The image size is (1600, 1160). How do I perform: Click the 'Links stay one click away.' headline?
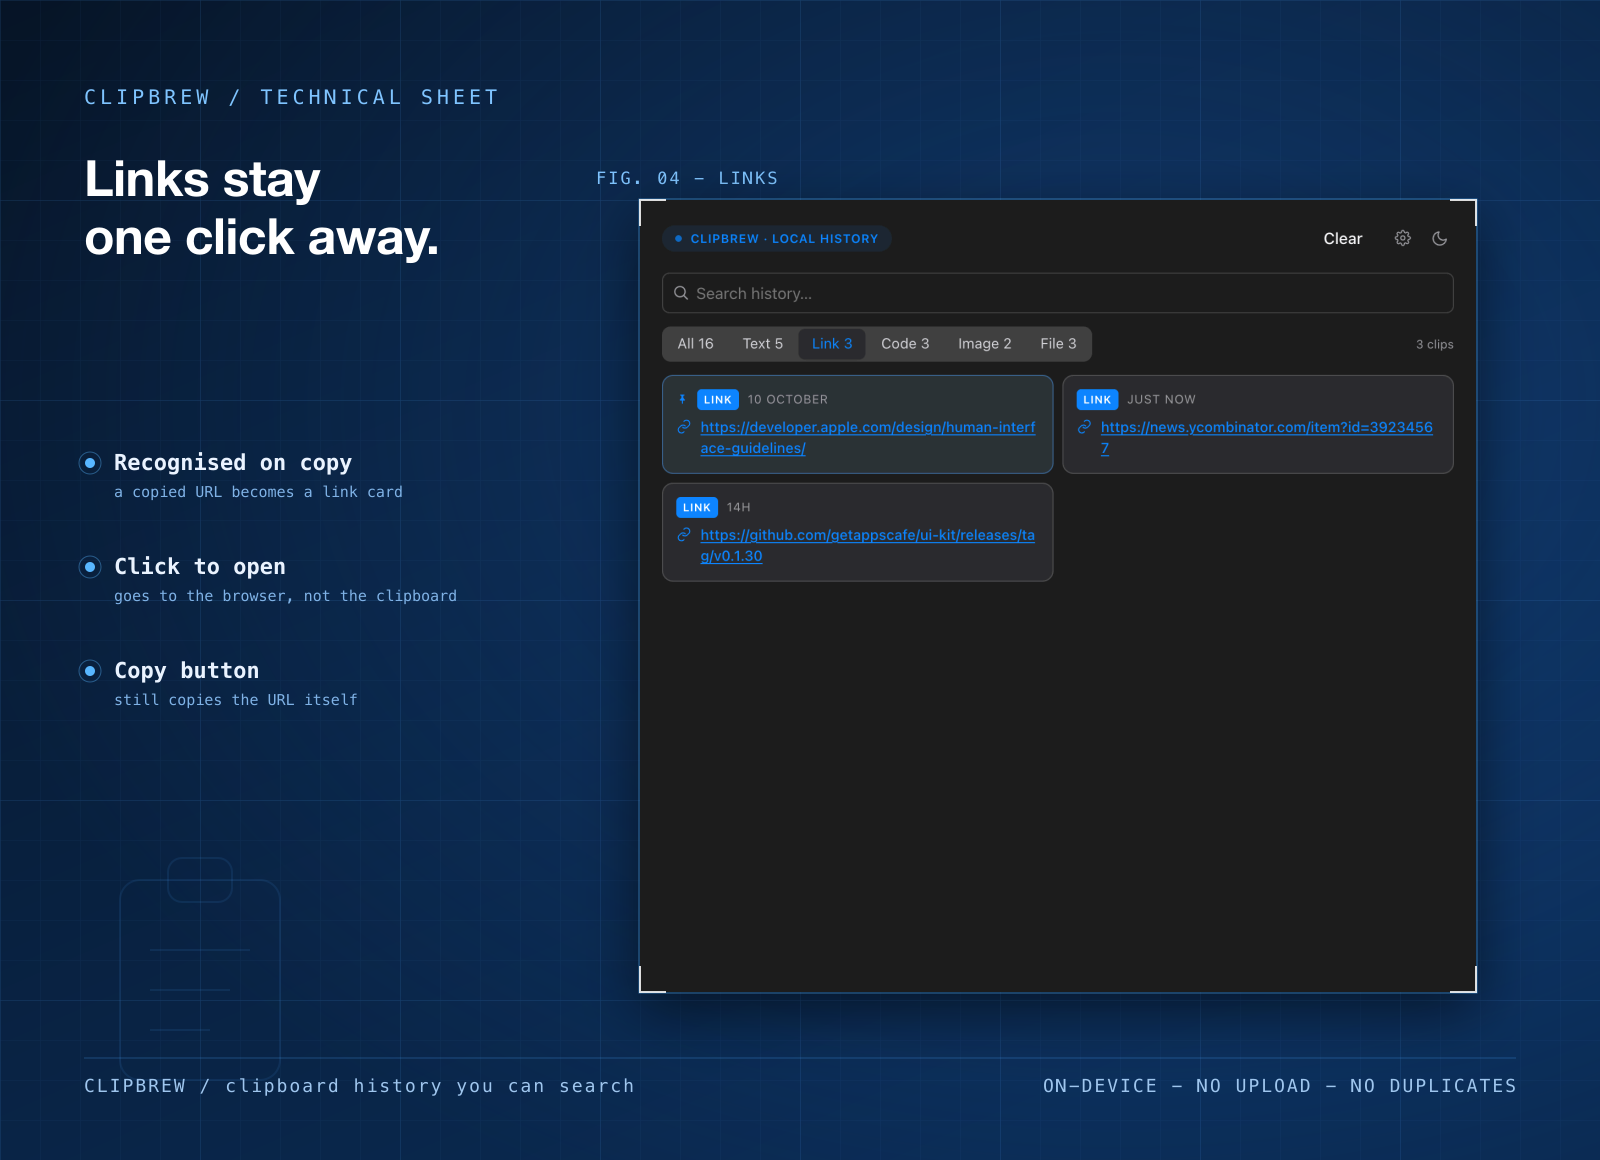(x=262, y=208)
